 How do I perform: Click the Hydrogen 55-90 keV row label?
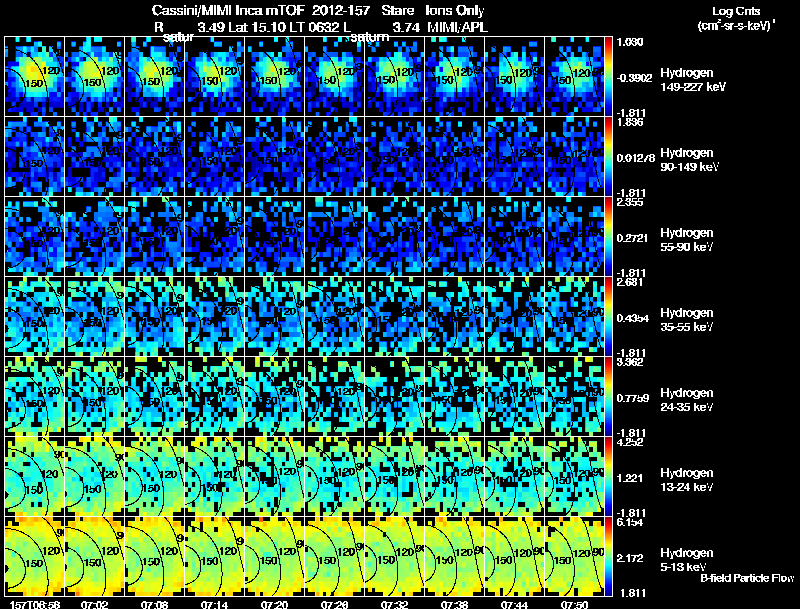(x=687, y=240)
